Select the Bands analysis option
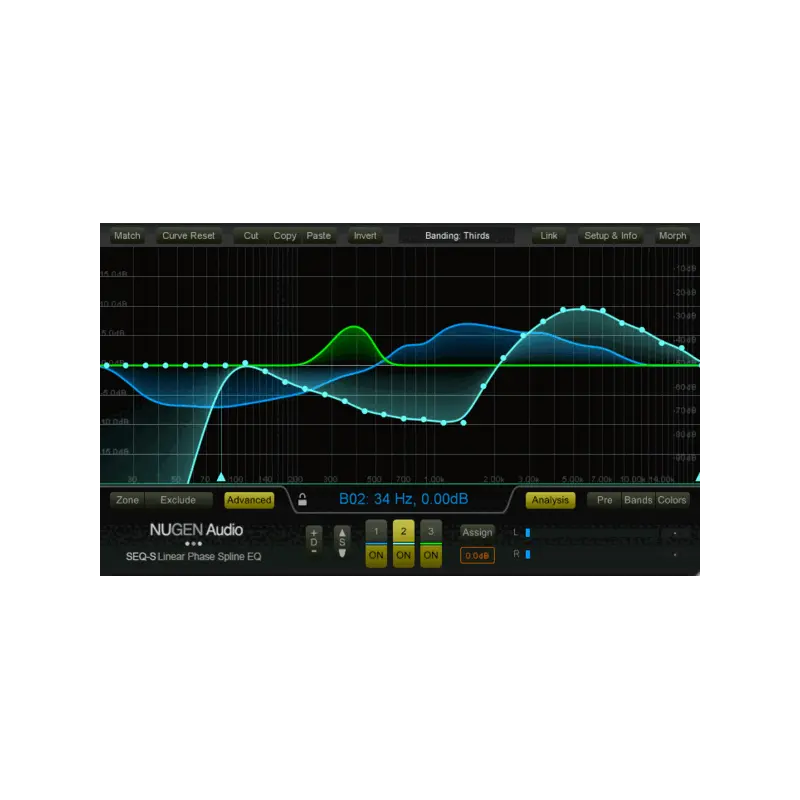Viewport: 800px width, 800px height. pos(638,500)
